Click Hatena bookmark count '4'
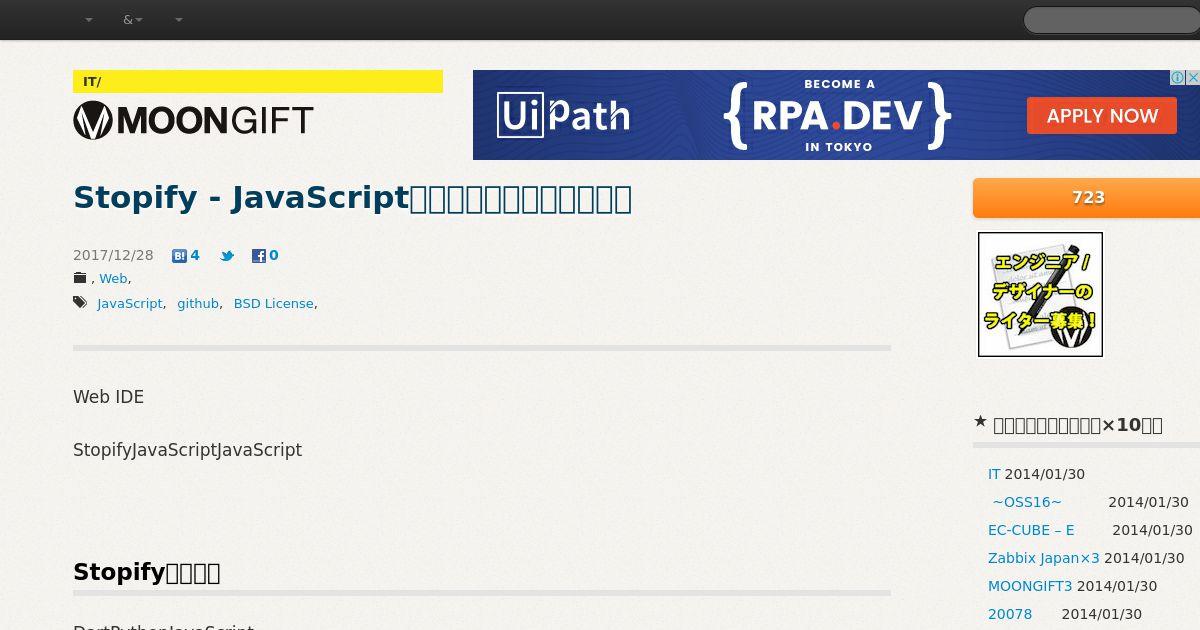1200x630 pixels. [x=195, y=256]
